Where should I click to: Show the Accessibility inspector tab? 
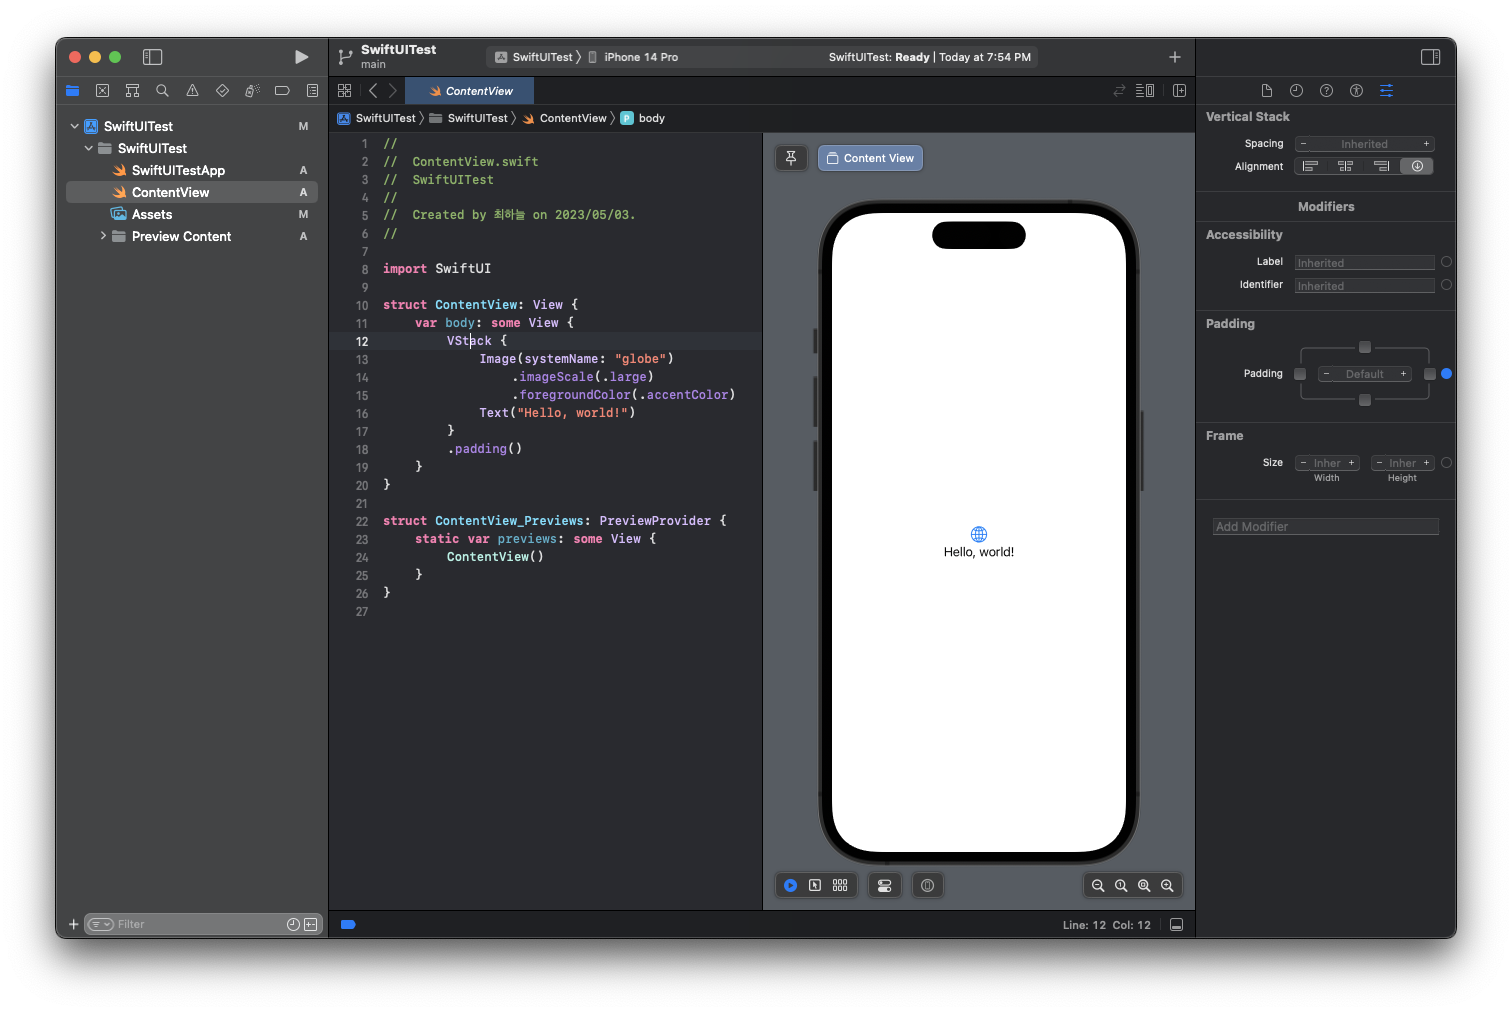pos(1356,91)
